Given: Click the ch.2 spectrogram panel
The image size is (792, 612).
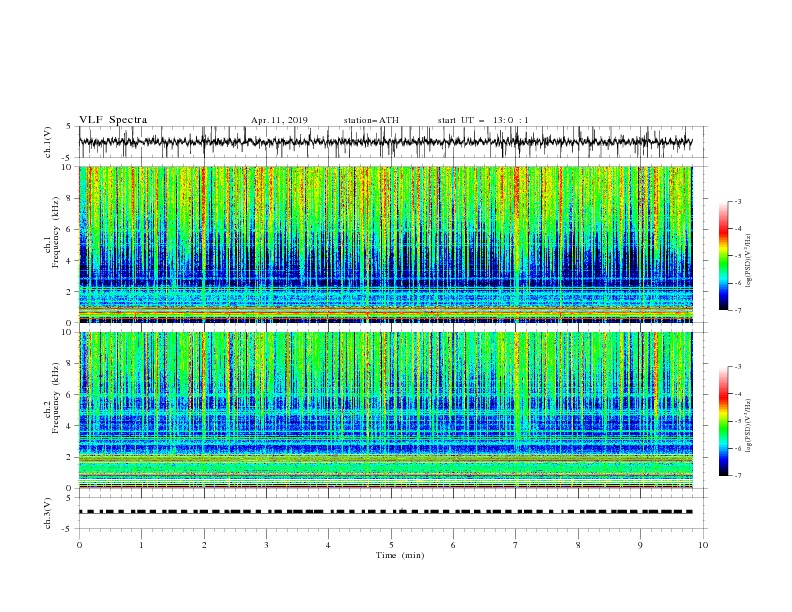Looking at the screenshot, I should 386,410.
